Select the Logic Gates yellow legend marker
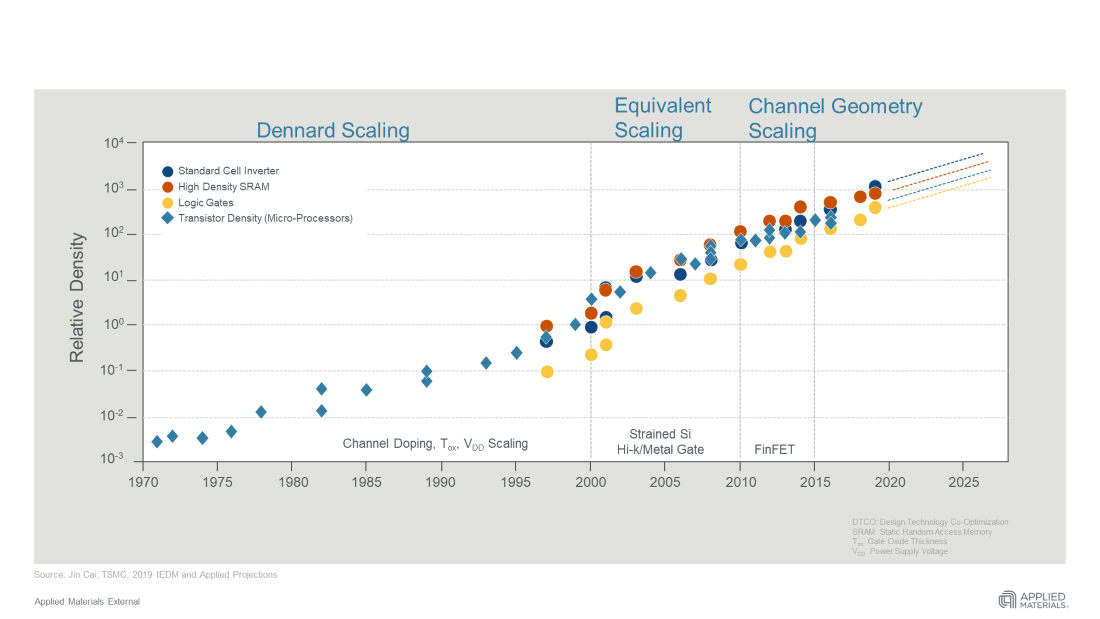This screenshot has height=619, width=1100. click(168, 203)
